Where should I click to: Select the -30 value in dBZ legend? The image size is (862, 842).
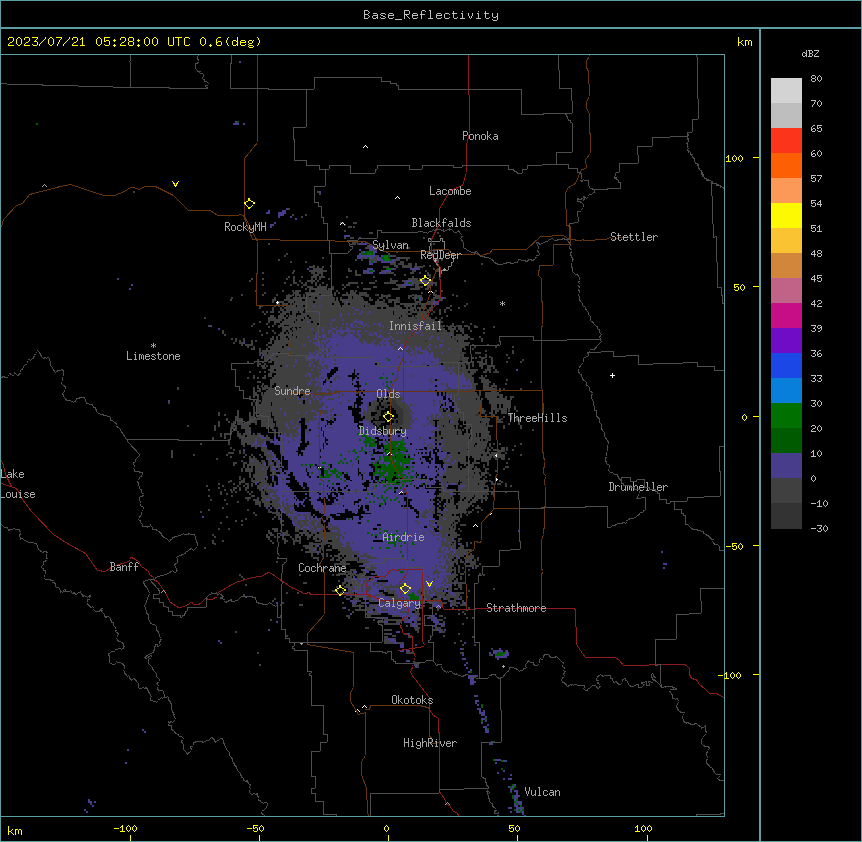pyautogui.click(x=819, y=528)
